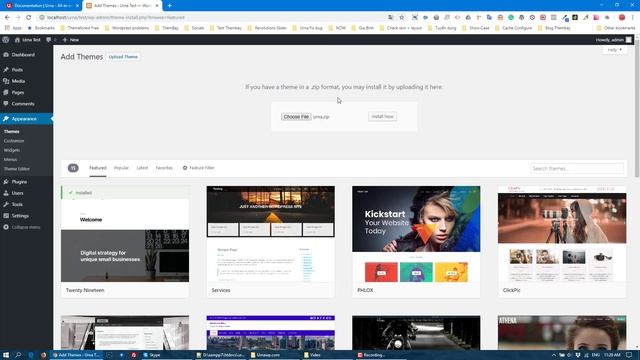Collapse the admin sidebar menu

(22, 227)
